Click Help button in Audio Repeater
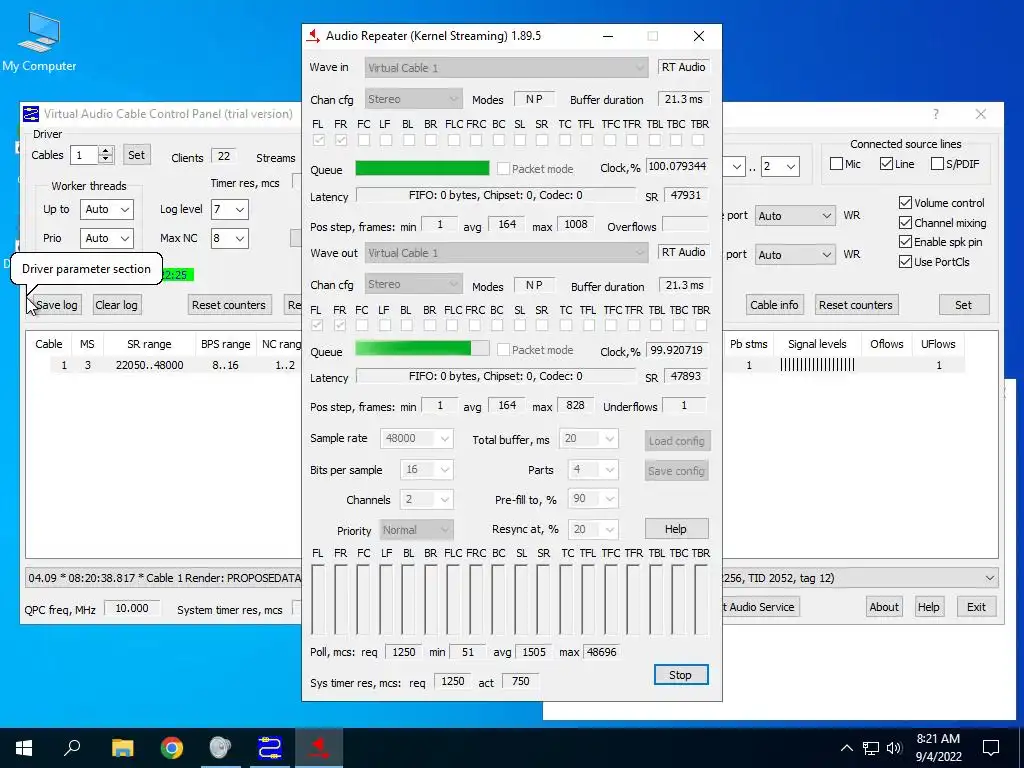This screenshot has width=1024, height=768. tap(677, 529)
